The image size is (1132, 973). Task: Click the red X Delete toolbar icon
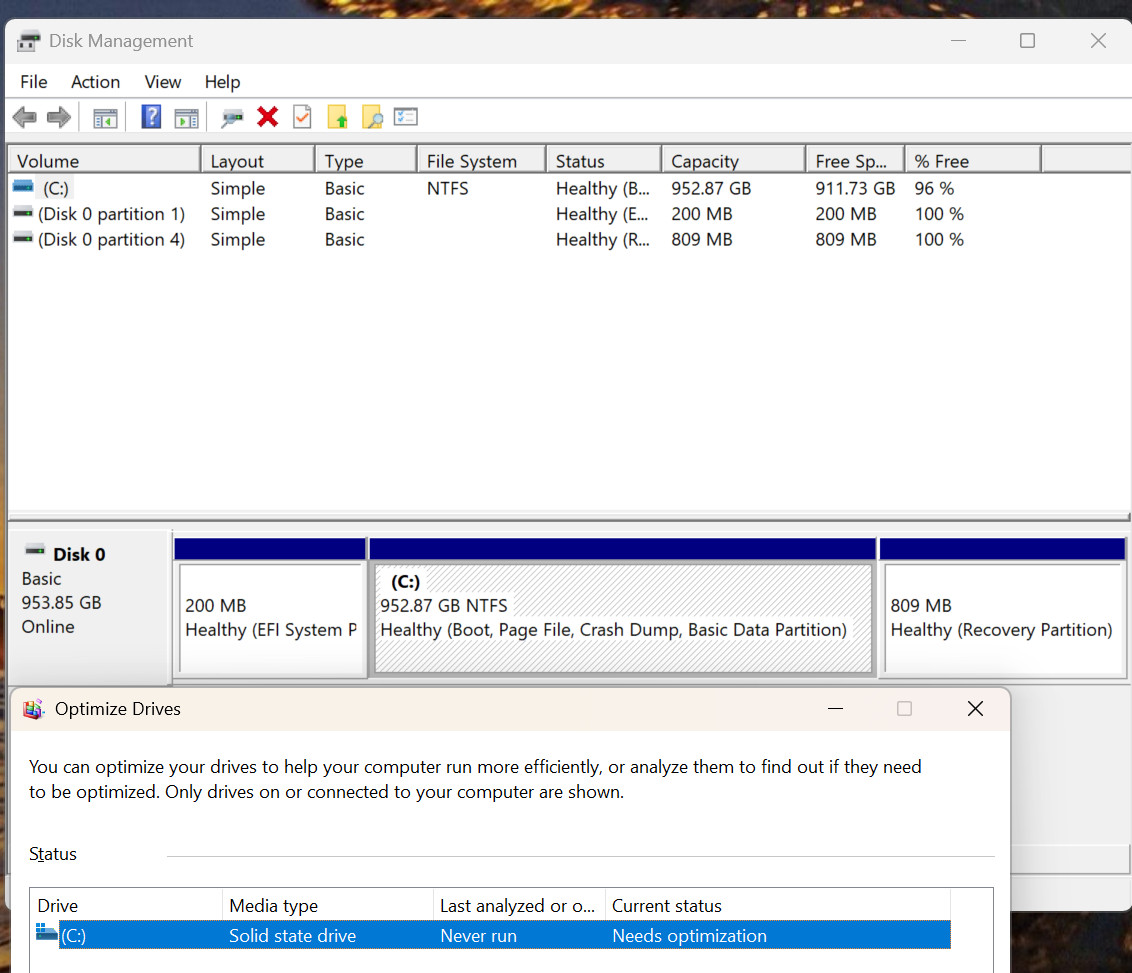coord(267,116)
